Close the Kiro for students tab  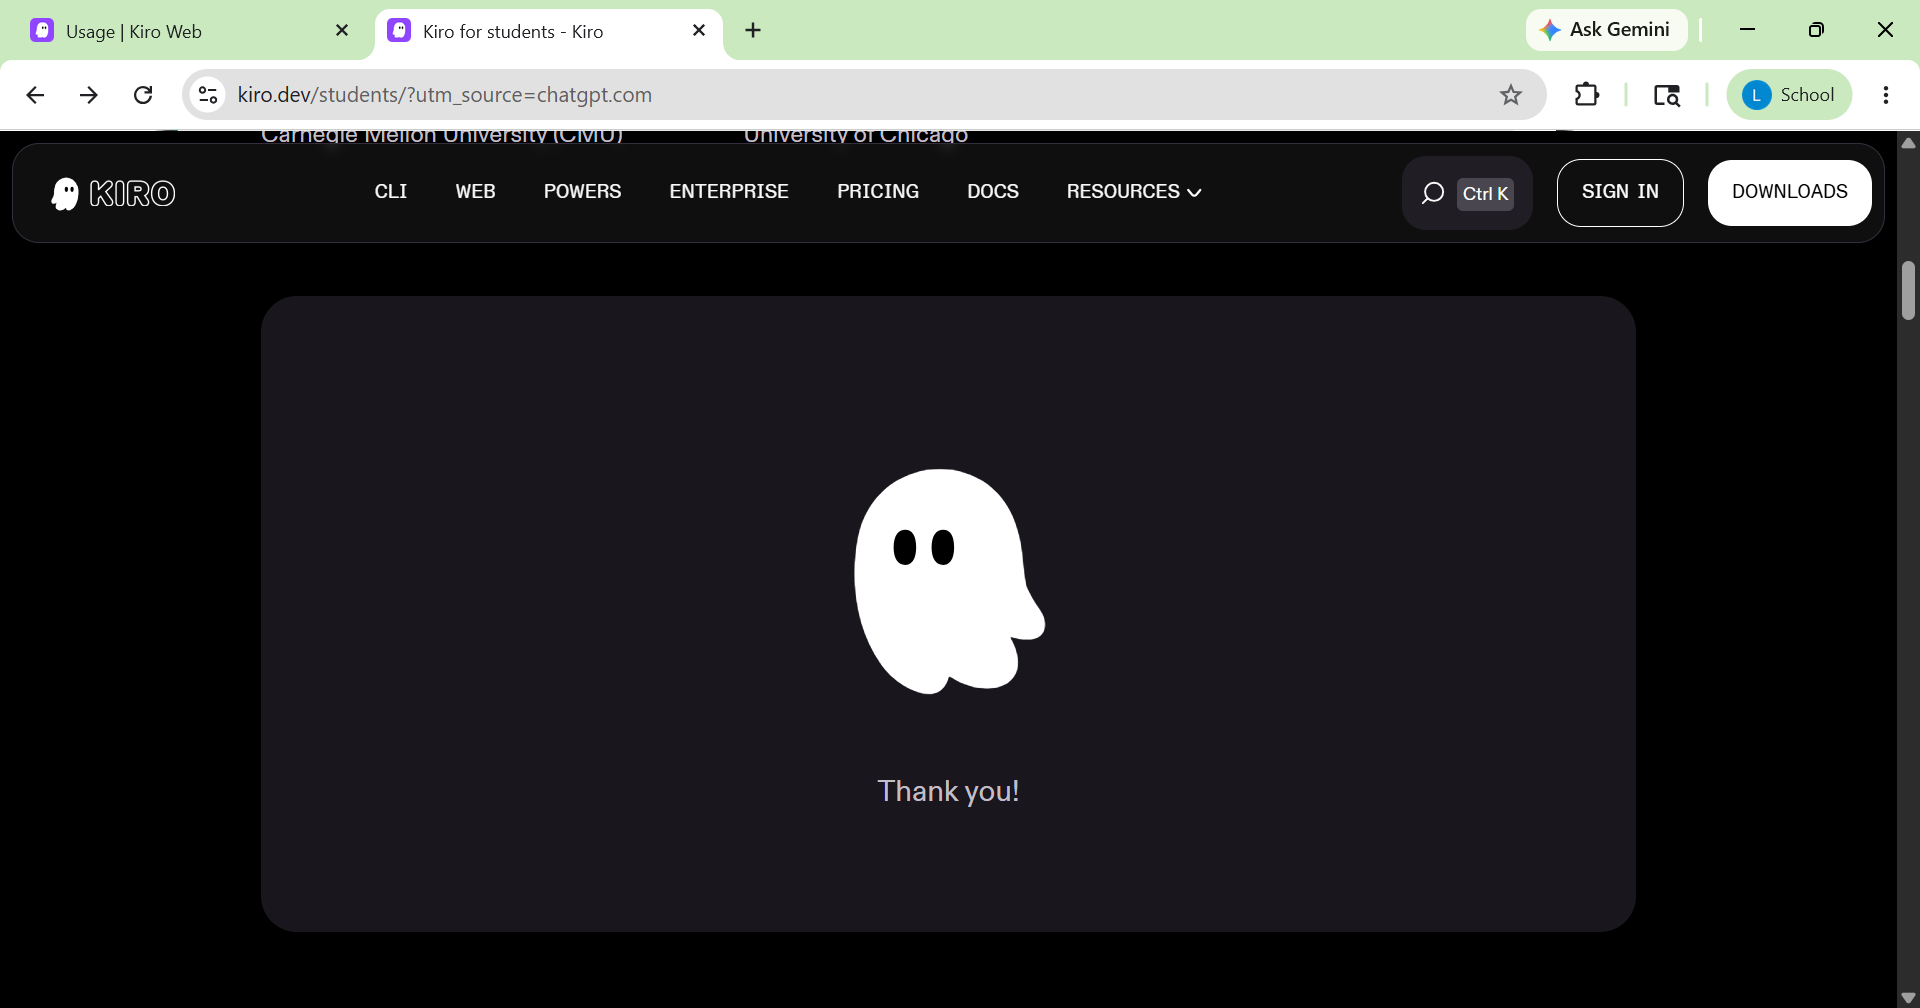699,31
